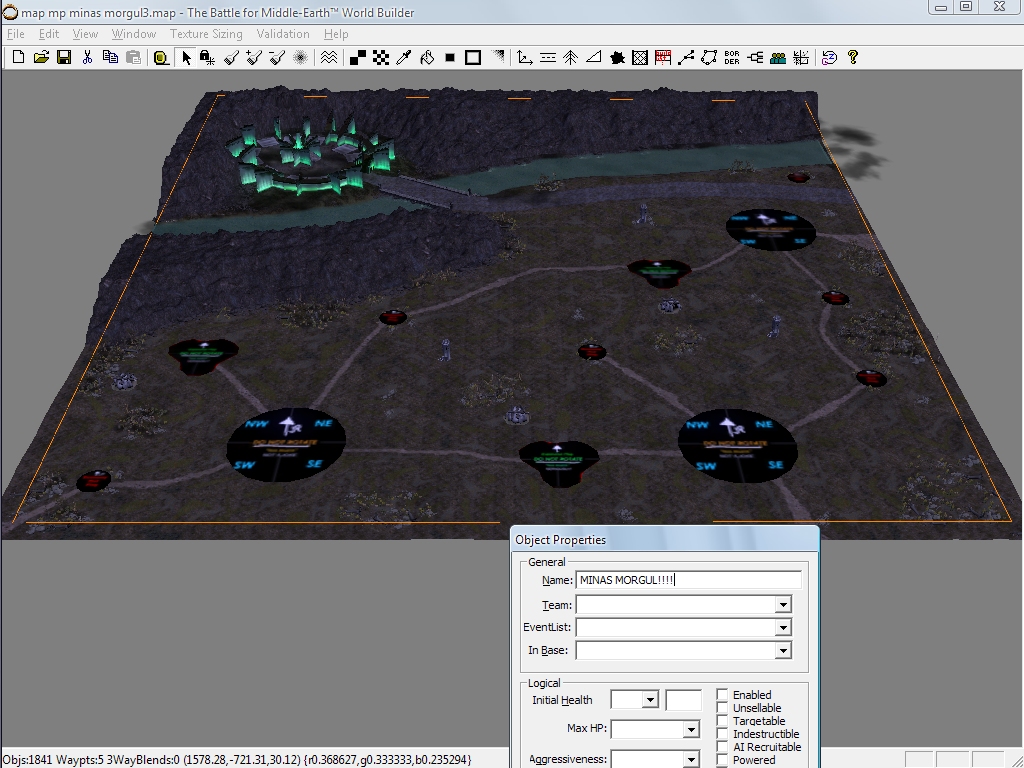Viewport: 1024px width, 768px height.
Task: Toggle the Targetable checkbox
Action: click(722, 720)
